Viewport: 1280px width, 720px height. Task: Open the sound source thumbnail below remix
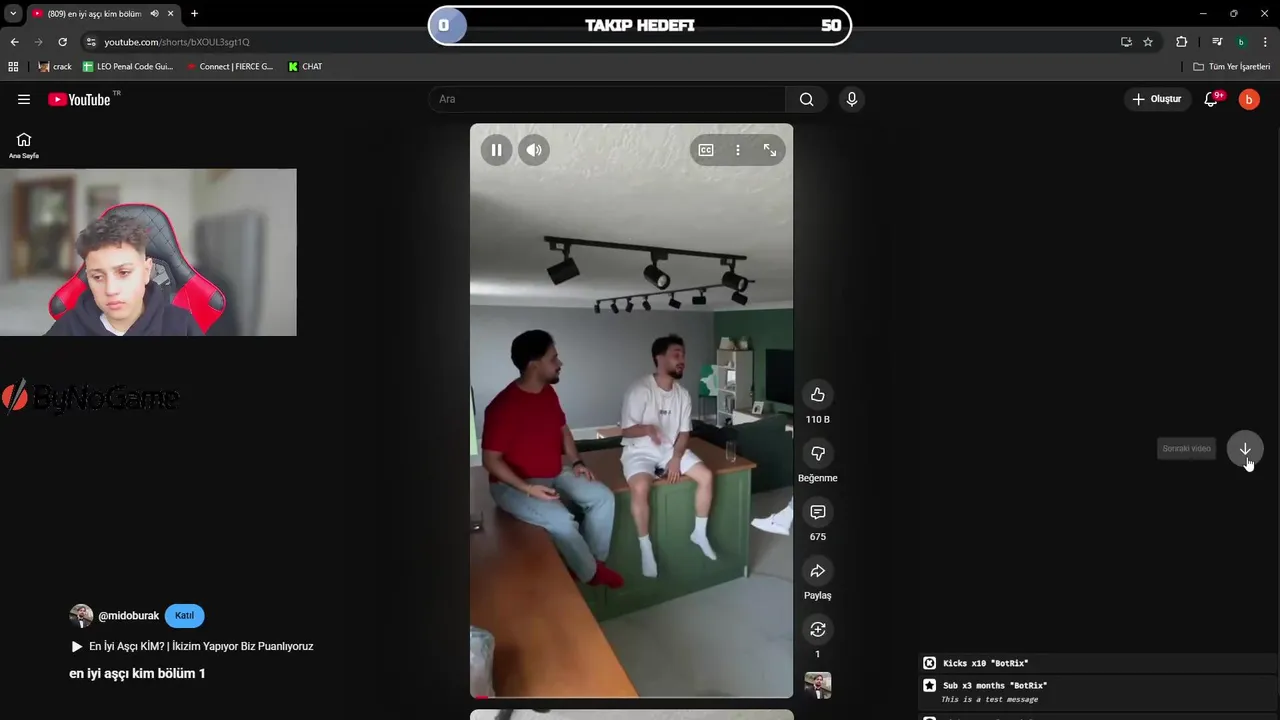click(x=818, y=685)
